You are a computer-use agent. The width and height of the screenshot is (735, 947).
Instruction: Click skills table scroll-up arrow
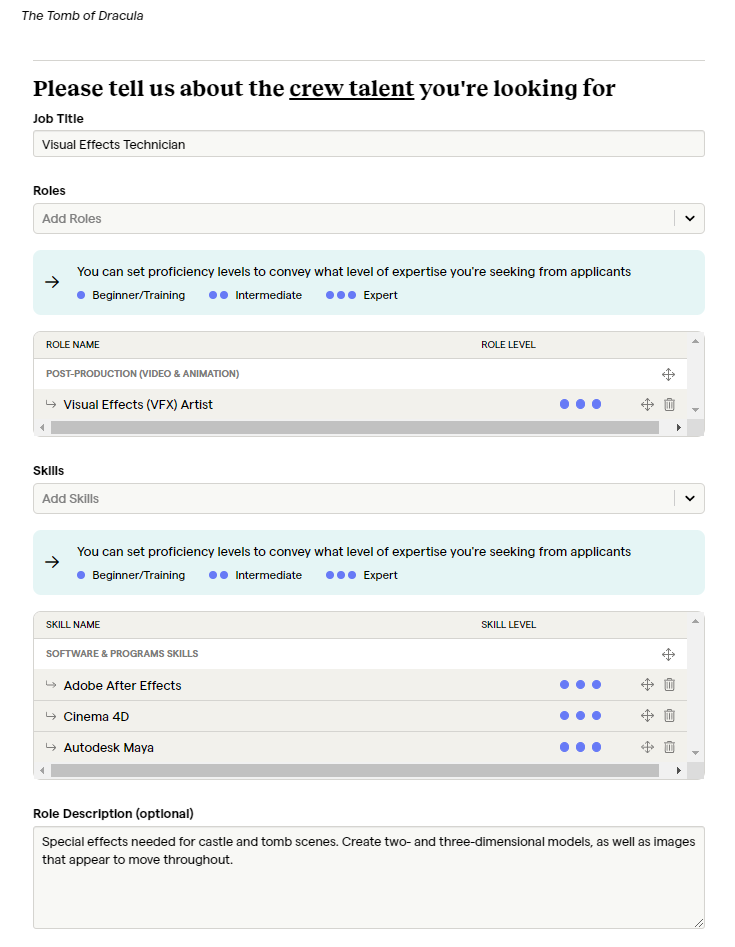695,621
